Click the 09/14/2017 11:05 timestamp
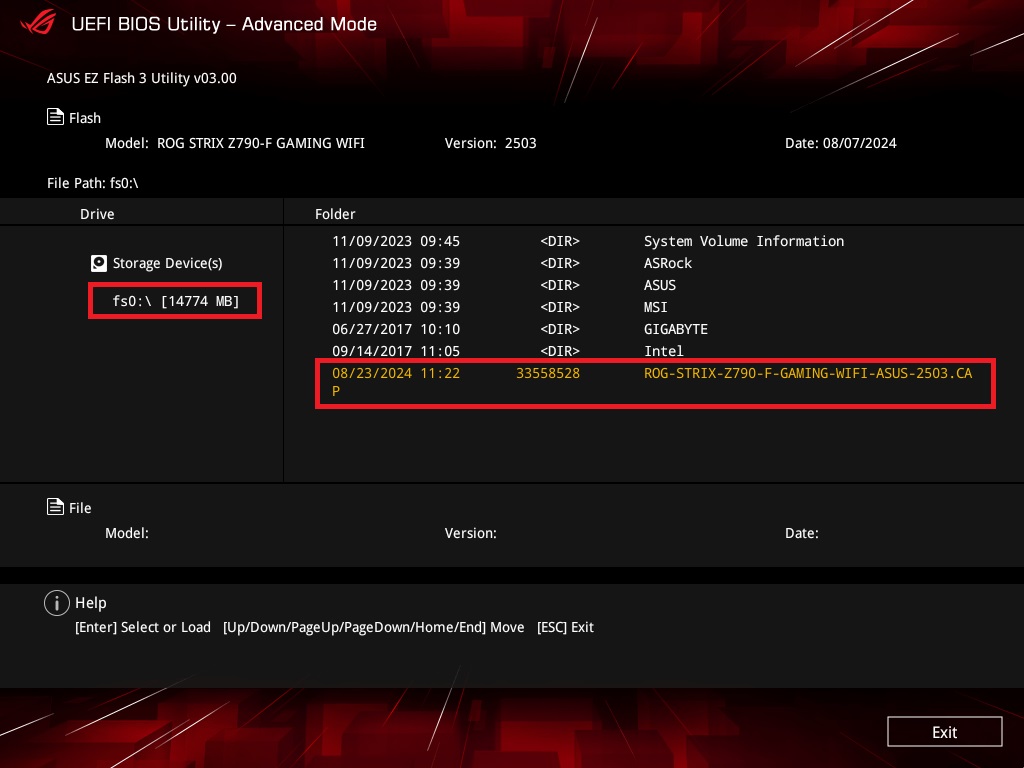1024x768 pixels. tap(396, 351)
